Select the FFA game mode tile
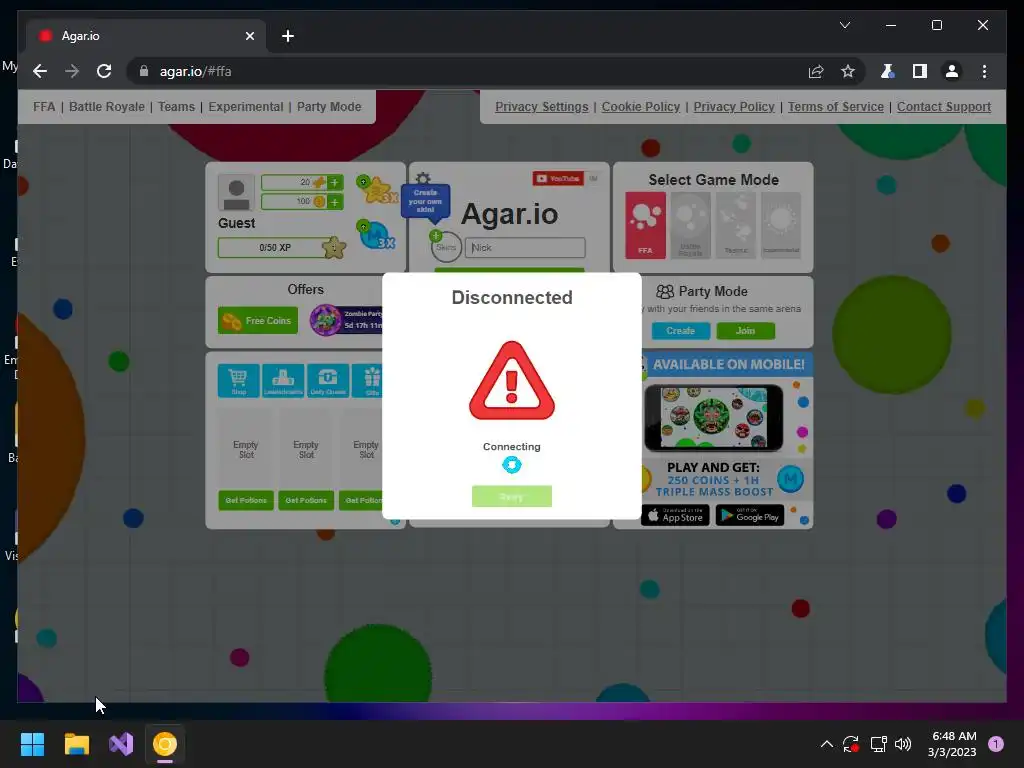The width and height of the screenshot is (1024, 768). [645, 225]
